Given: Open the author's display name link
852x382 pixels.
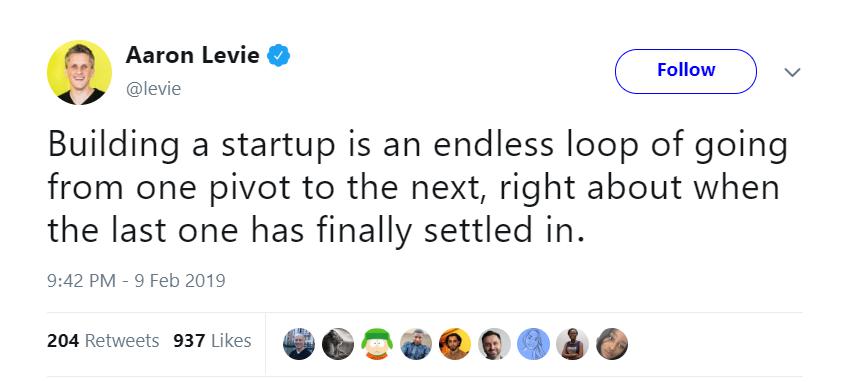Looking at the screenshot, I should pos(192,55).
